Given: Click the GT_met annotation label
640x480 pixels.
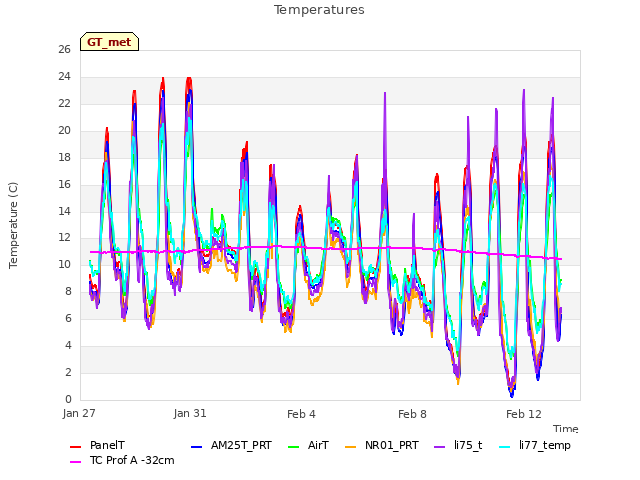Looking at the screenshot, I should click(109, 42).
